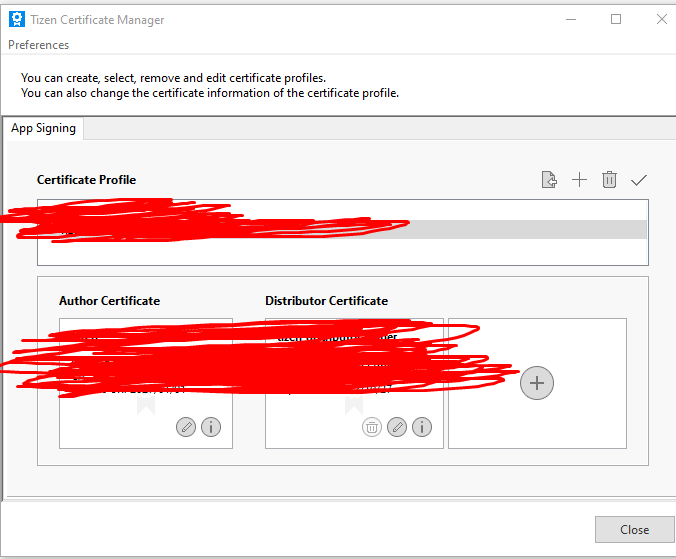Select the Author Certificate card

pos(146,383)
